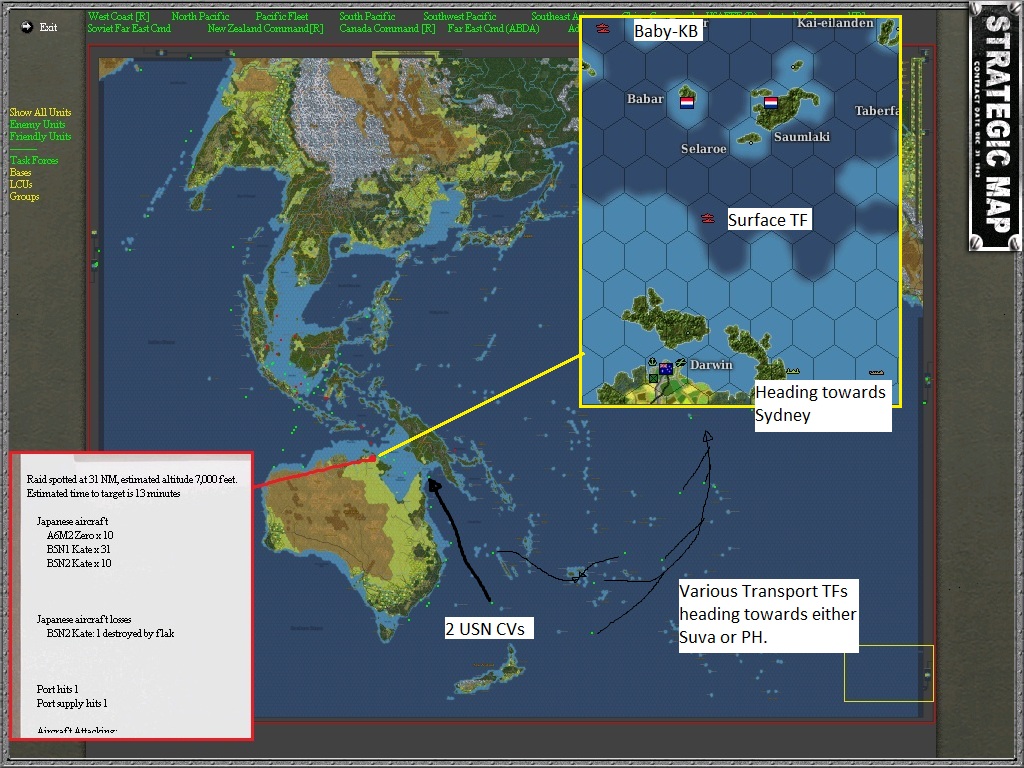Enable the Show All Units filter

click(x=40, y=112)
